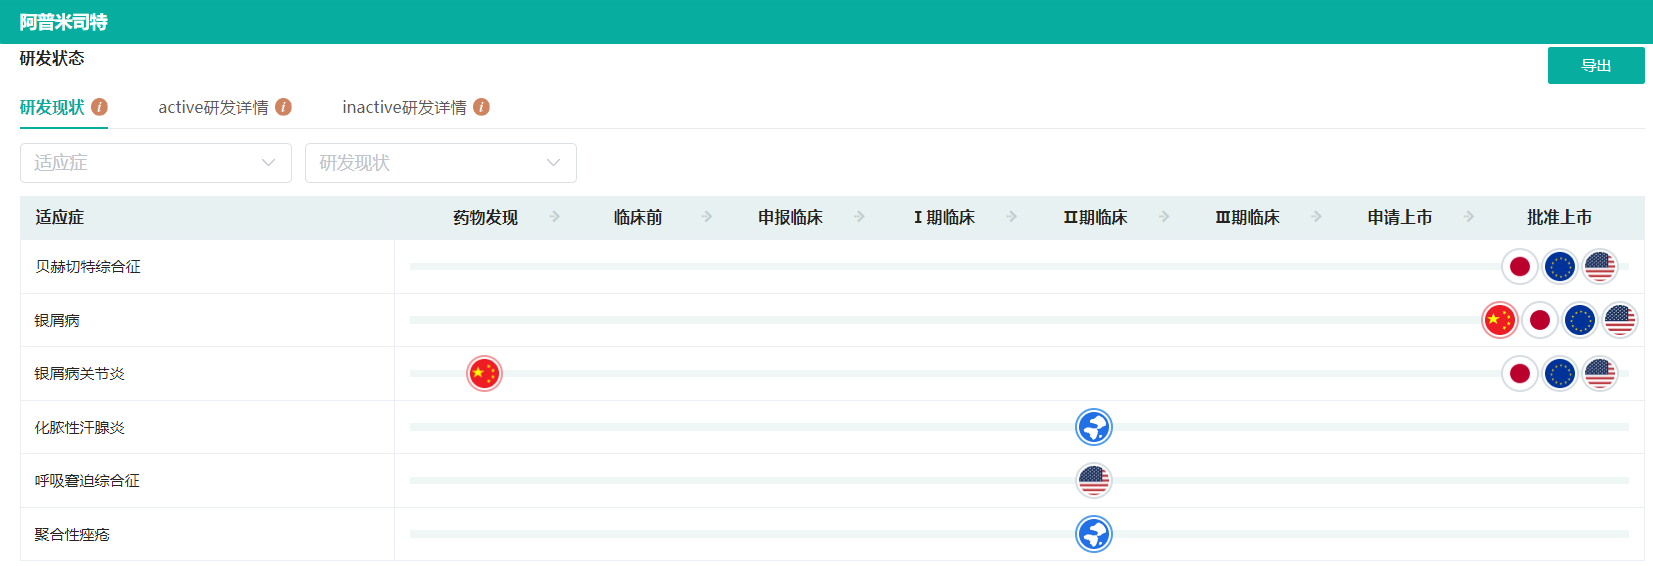Click arrow after Ⅲ期临床 header

coord(1317,216)
